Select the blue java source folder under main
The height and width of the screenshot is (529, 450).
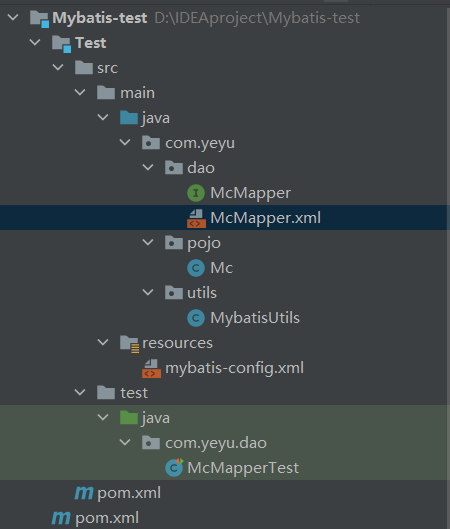(156, 118)
